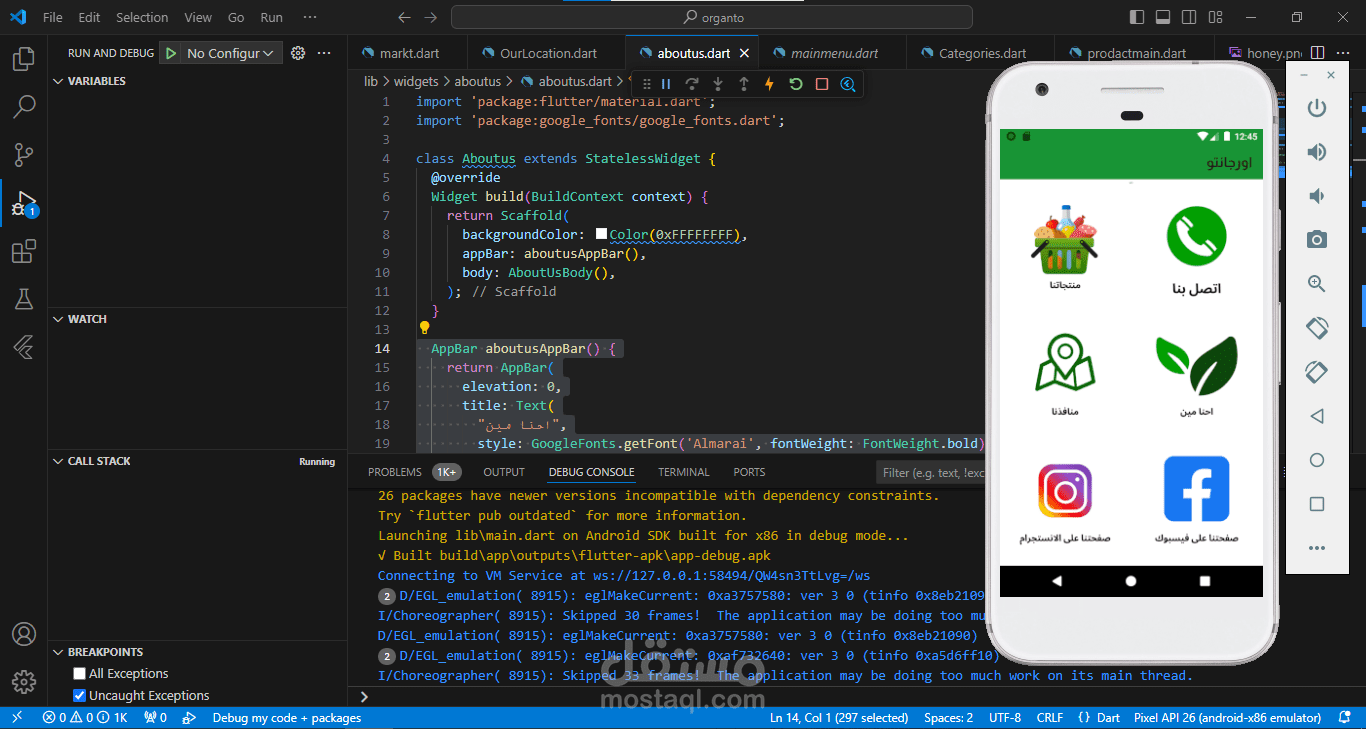Toggle the bottom panel layout icon
This screenshot has height=729, width=1366.
[x=1163, y=17]
